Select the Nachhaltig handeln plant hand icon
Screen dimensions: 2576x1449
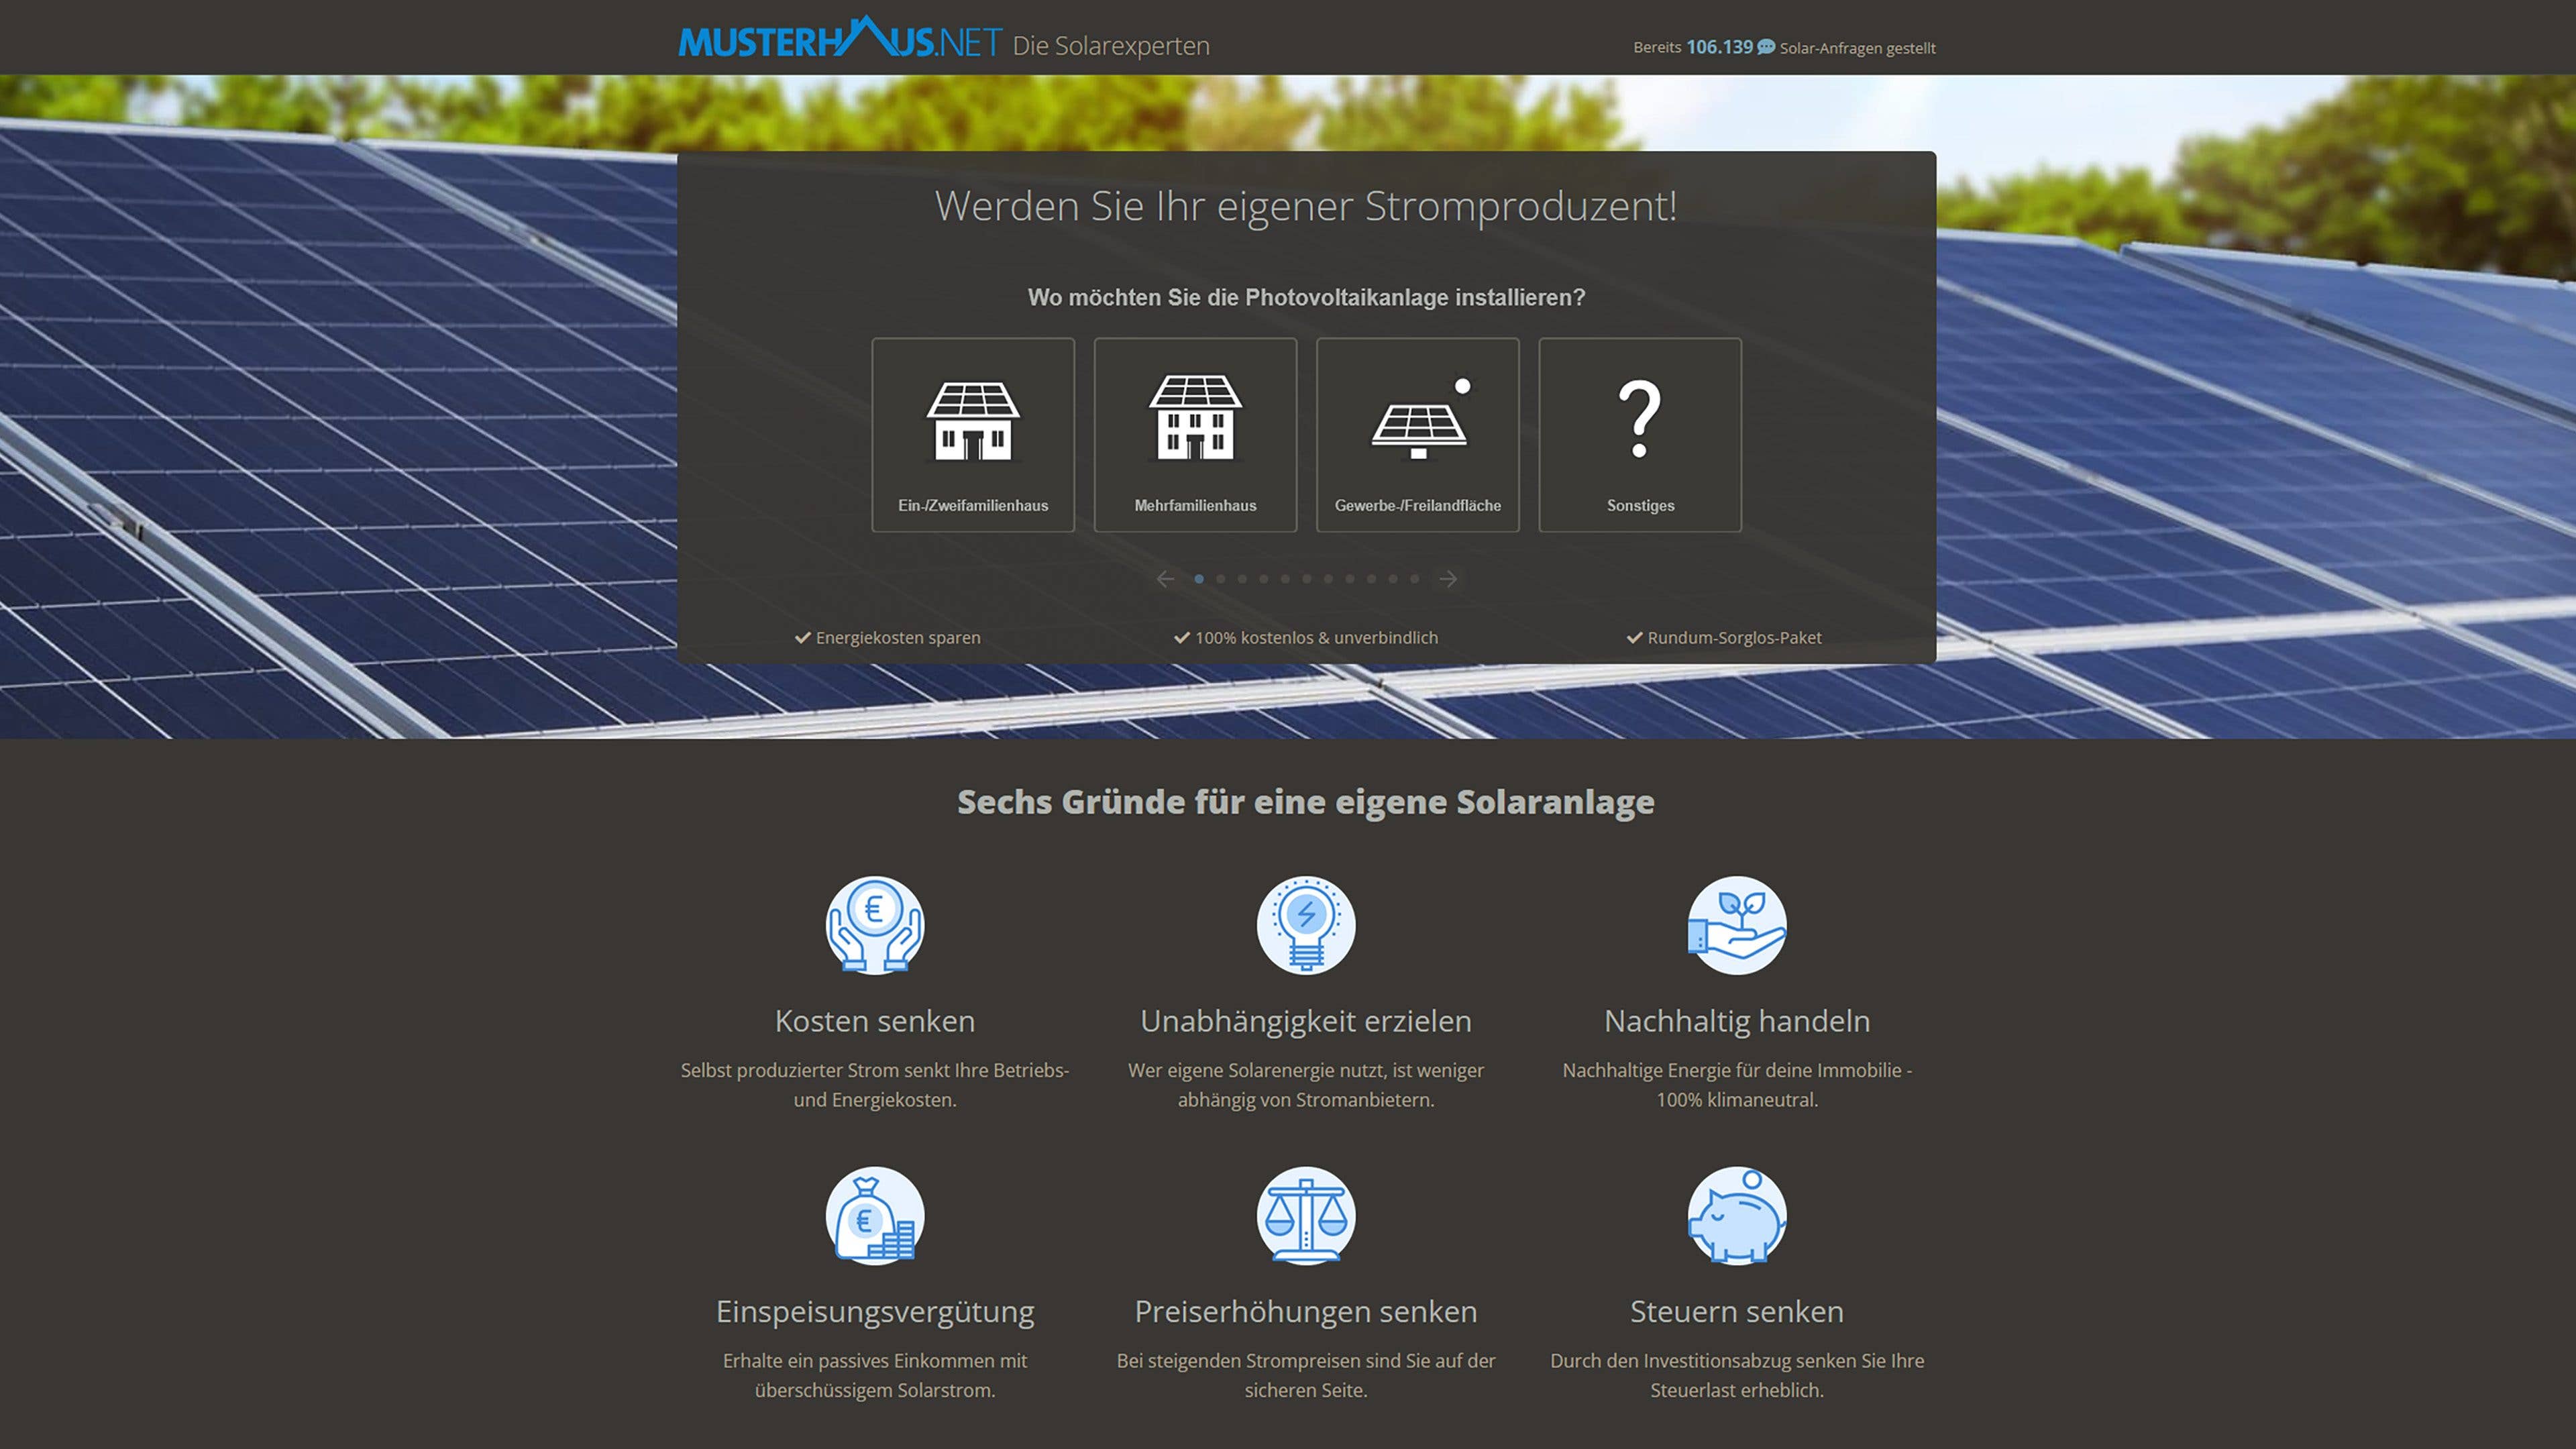pyautogui.click(x=1737, y=925)
